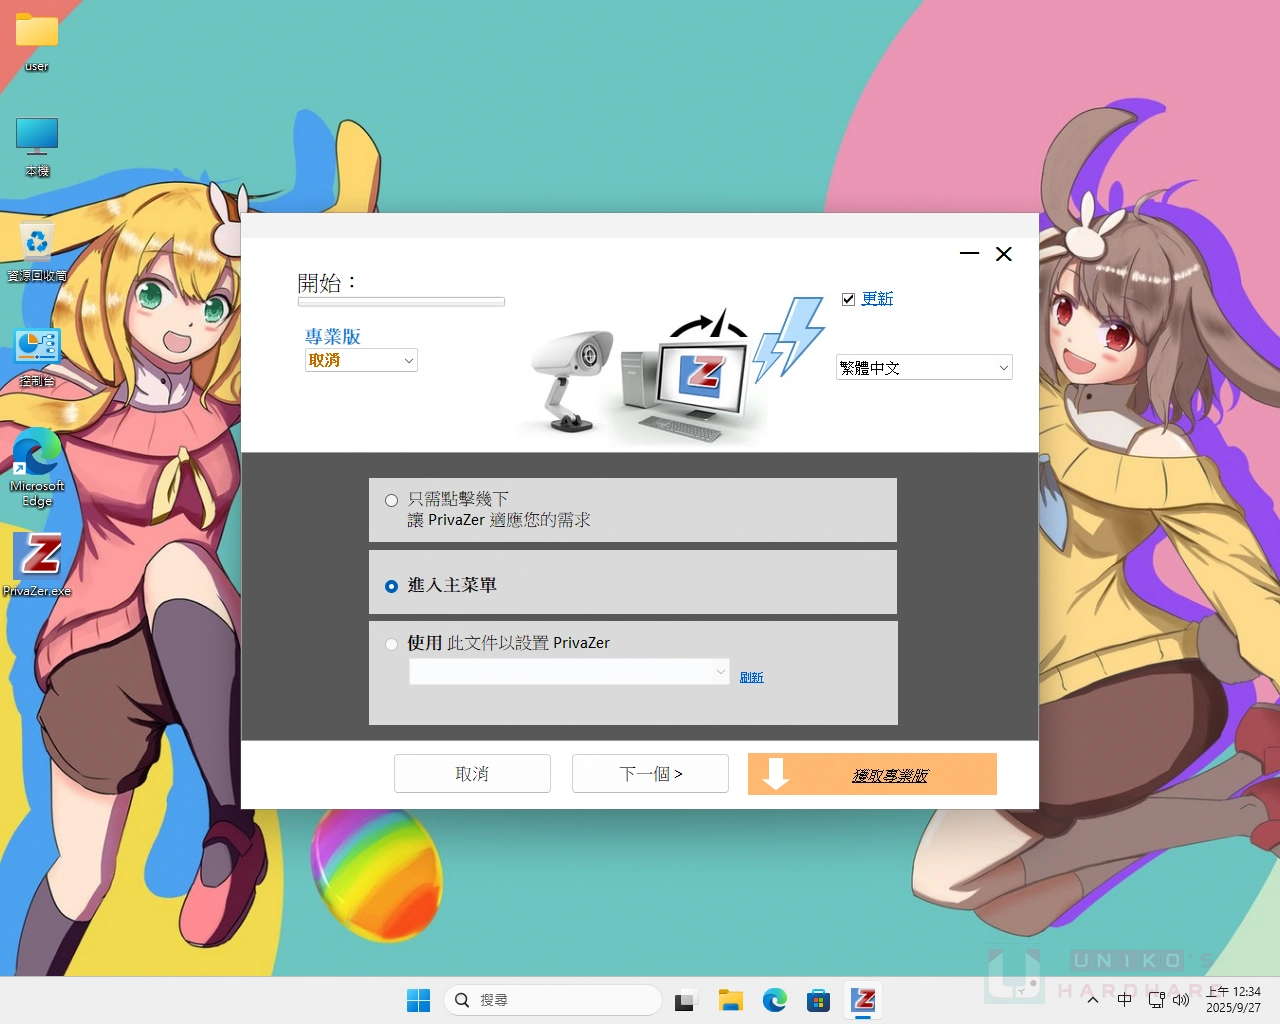Open the network tray icon
The image size is (1280, 1024).
point(1157,1000)
